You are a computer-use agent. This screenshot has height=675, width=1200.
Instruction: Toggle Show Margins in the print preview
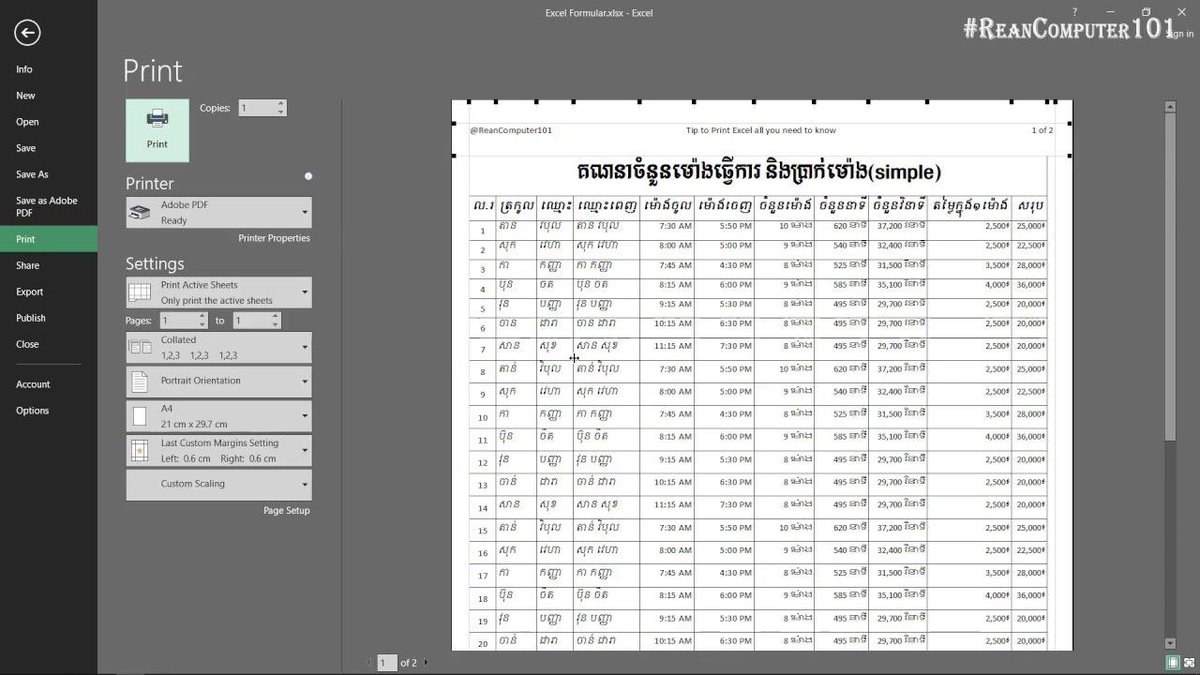1171,661
